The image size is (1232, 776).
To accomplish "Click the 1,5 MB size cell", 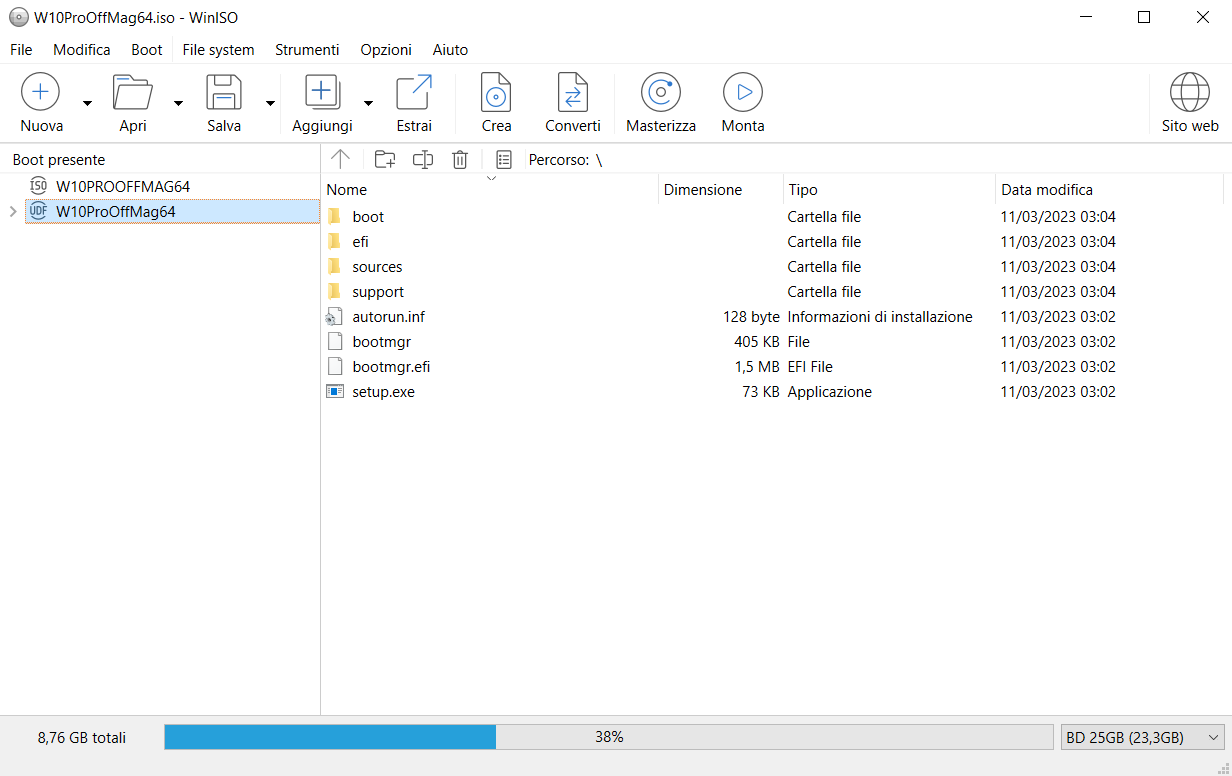I will point(757,366).
